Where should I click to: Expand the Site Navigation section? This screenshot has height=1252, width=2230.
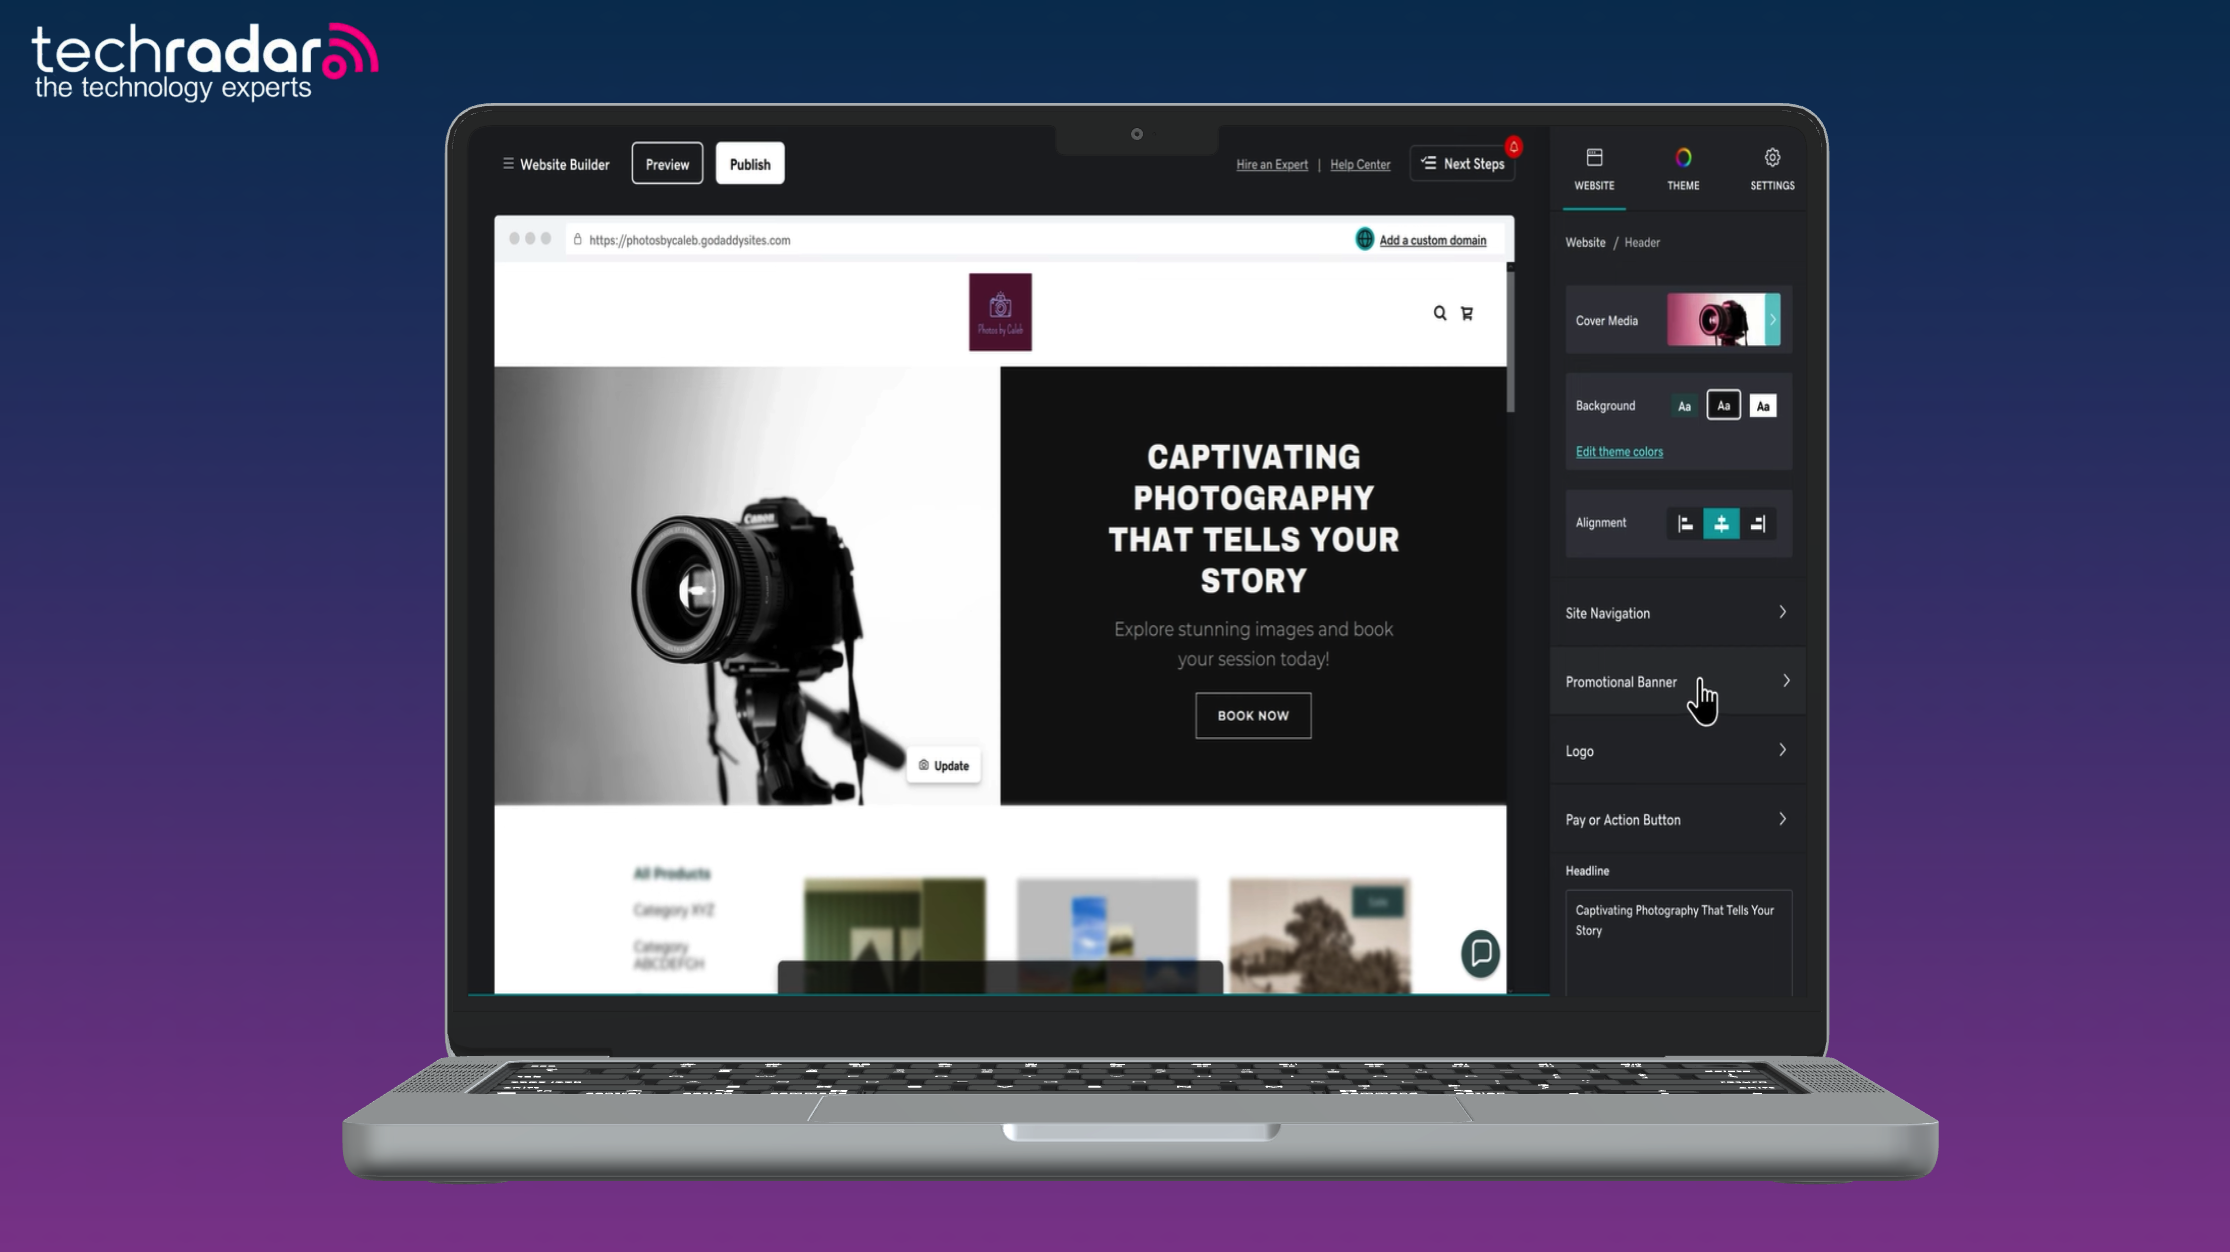(1677, 612)
